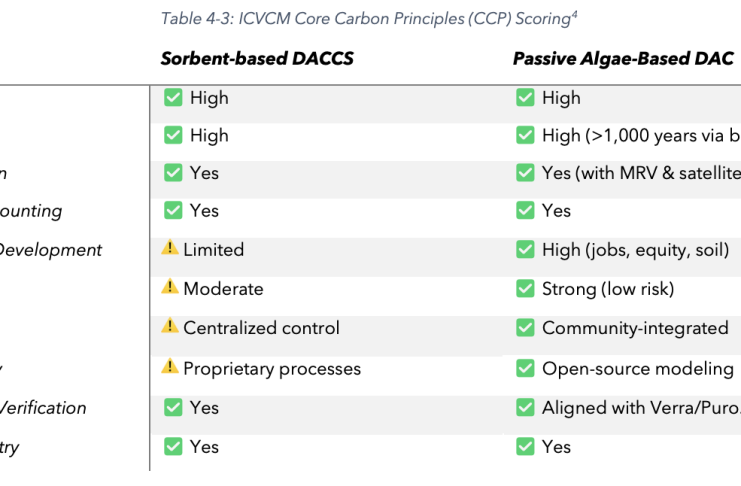Click the warning icon next to 'Moderate'
Screen dimensions: 741x486
click(170, 288)
